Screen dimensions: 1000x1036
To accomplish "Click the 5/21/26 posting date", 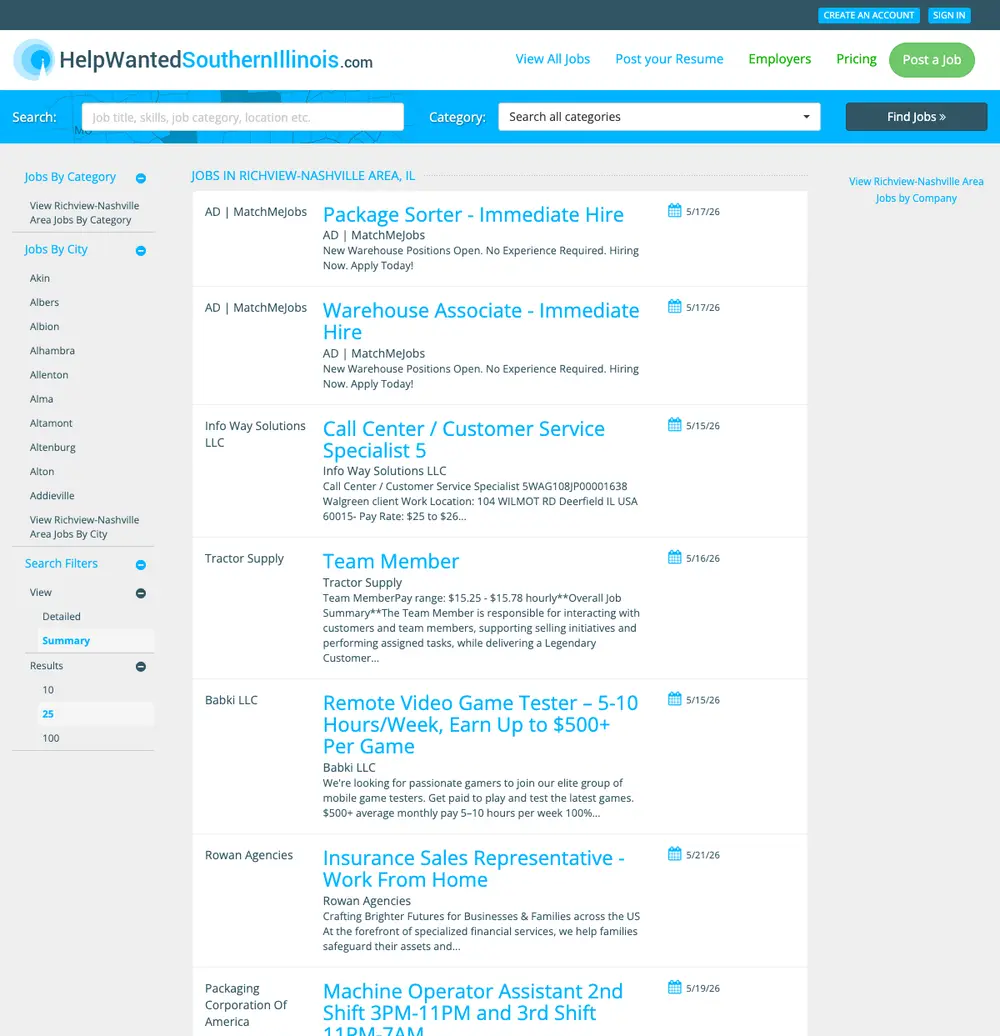I will (703, 855).
